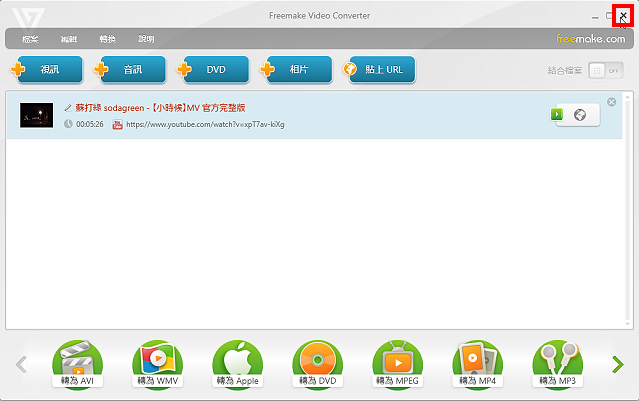Toggle the 結合檔案 join files switch
Screen dimensions: 639x401
point(606,71)
